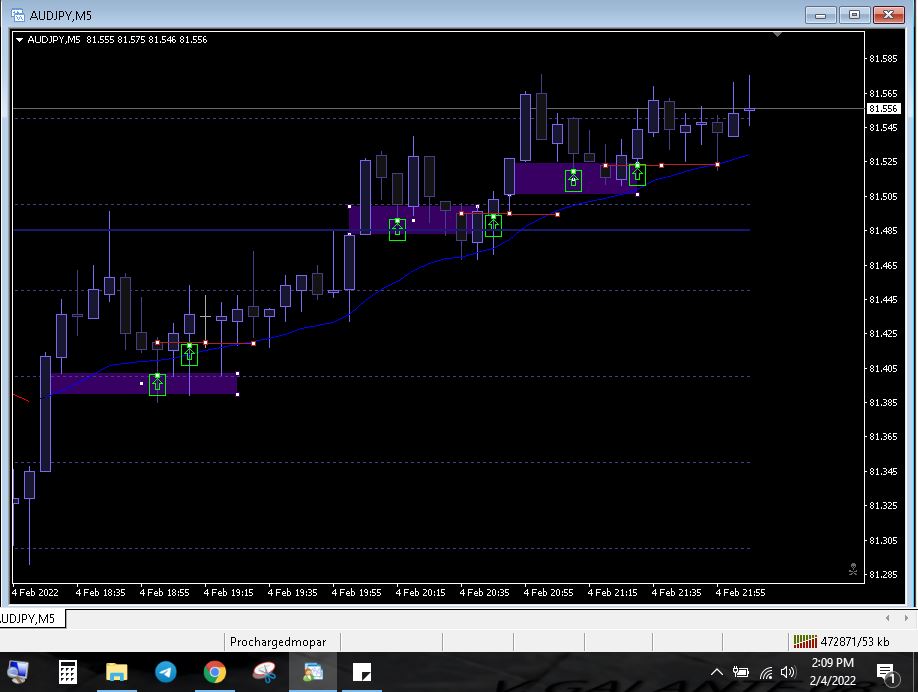
Task: Click the AUDJPY,M5 label dropdown triangle
Action: tap(20, 40)
